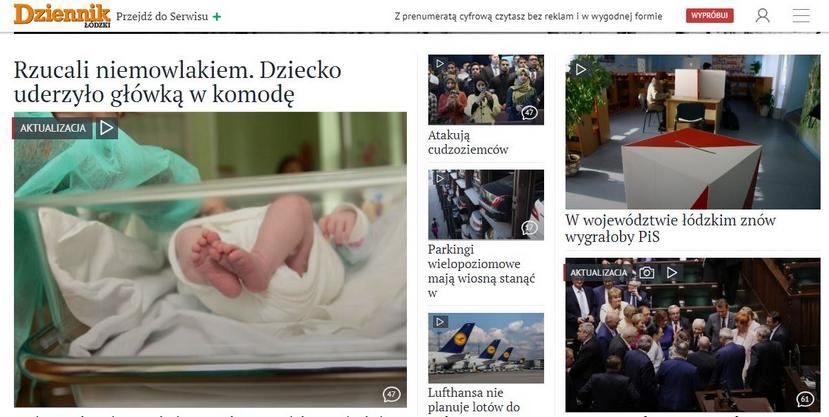Viewport: 829px width, 417px height.
Task: Open the hamburger menu icon
Action: pos(801,15)
